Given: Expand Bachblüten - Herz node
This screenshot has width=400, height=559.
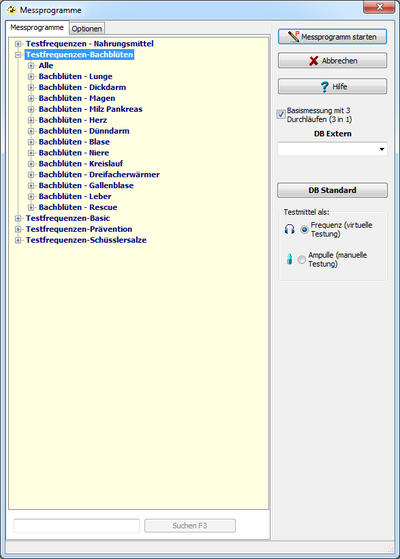Looking at the screenshot, I should 31,120.
